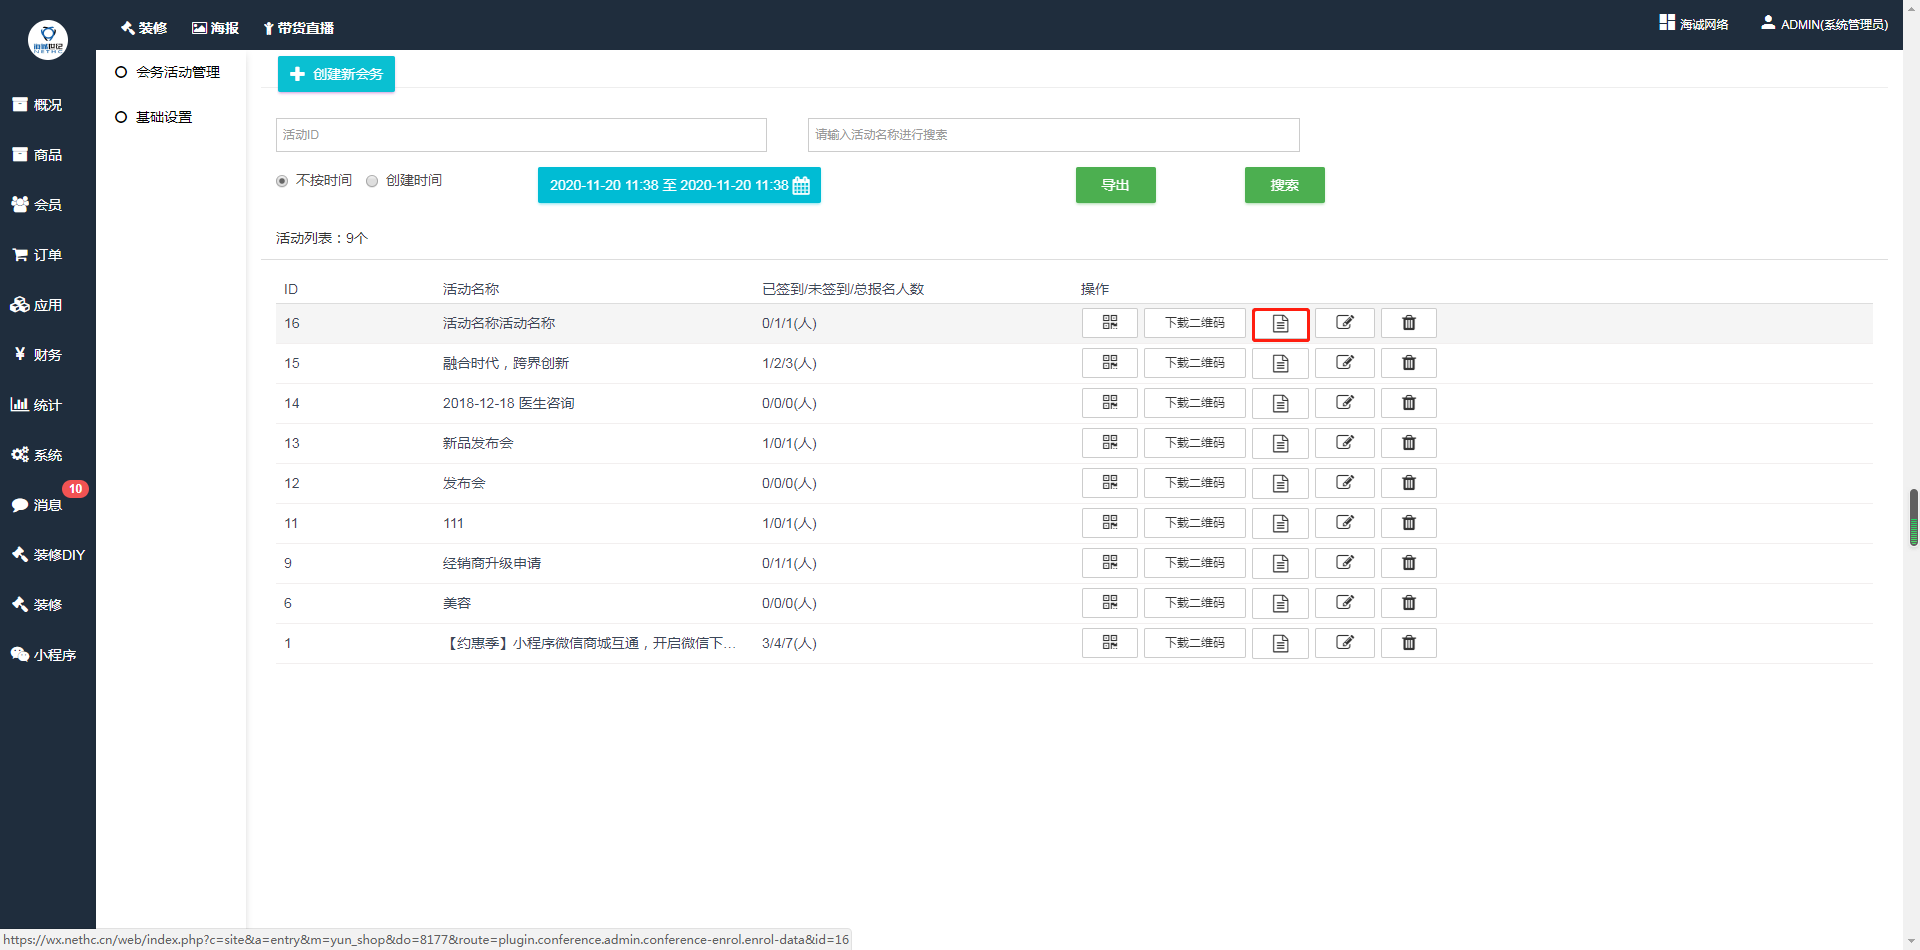Image resolution: width=1920 pixels, height=950 pixels.
Task: Delete the 发布会 activity with trash icon
Action: click(1408, 483)
